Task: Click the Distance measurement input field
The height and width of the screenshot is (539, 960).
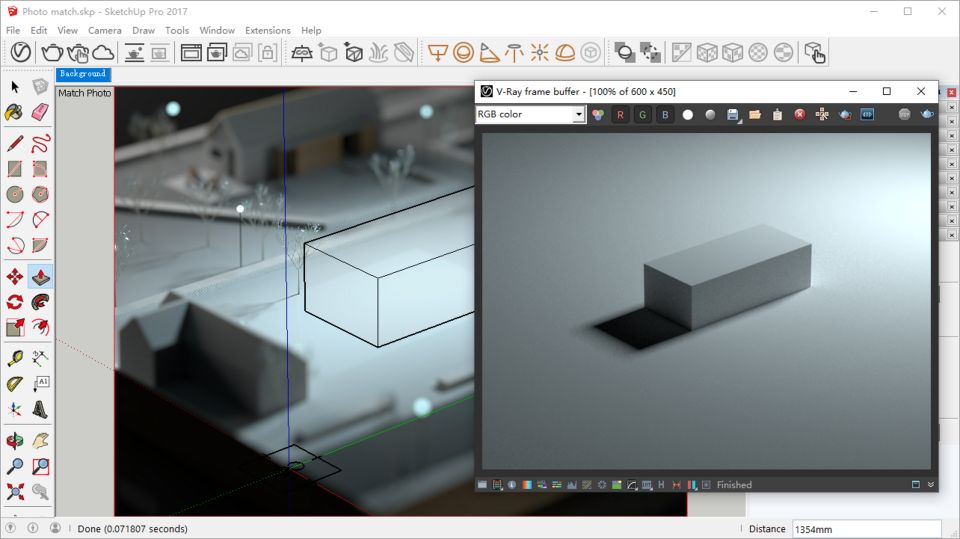Action: click(x=866, y=528)
